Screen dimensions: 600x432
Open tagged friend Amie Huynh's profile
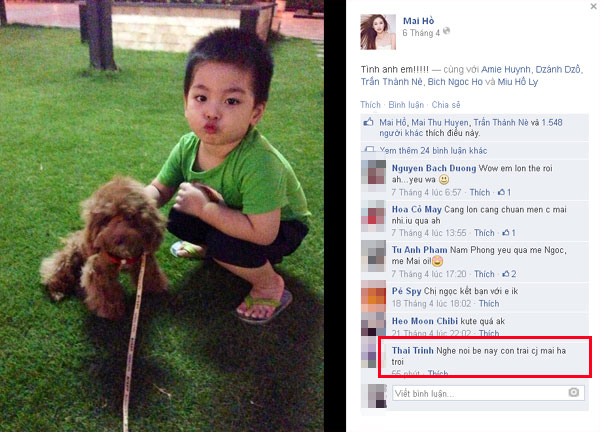(505, 69)
